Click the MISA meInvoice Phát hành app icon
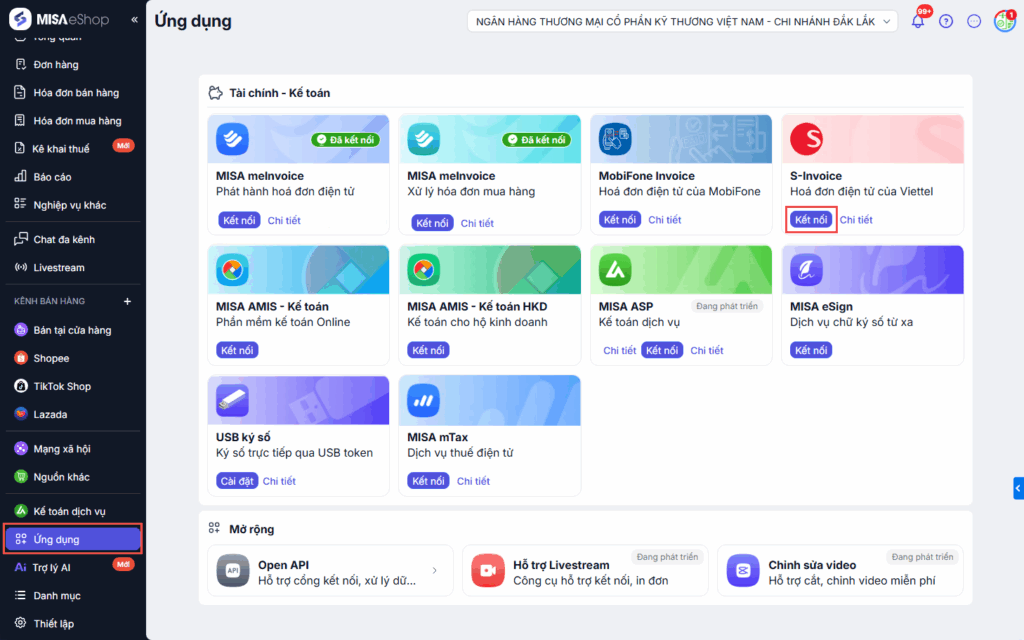The image size is (1024, 640). (232, 139)
